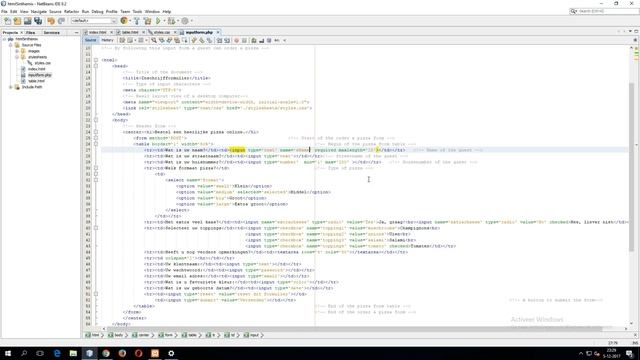Click the Stop Macro Recording icon
This screenshot has width=640, height=360.
(x=244, y=40)
